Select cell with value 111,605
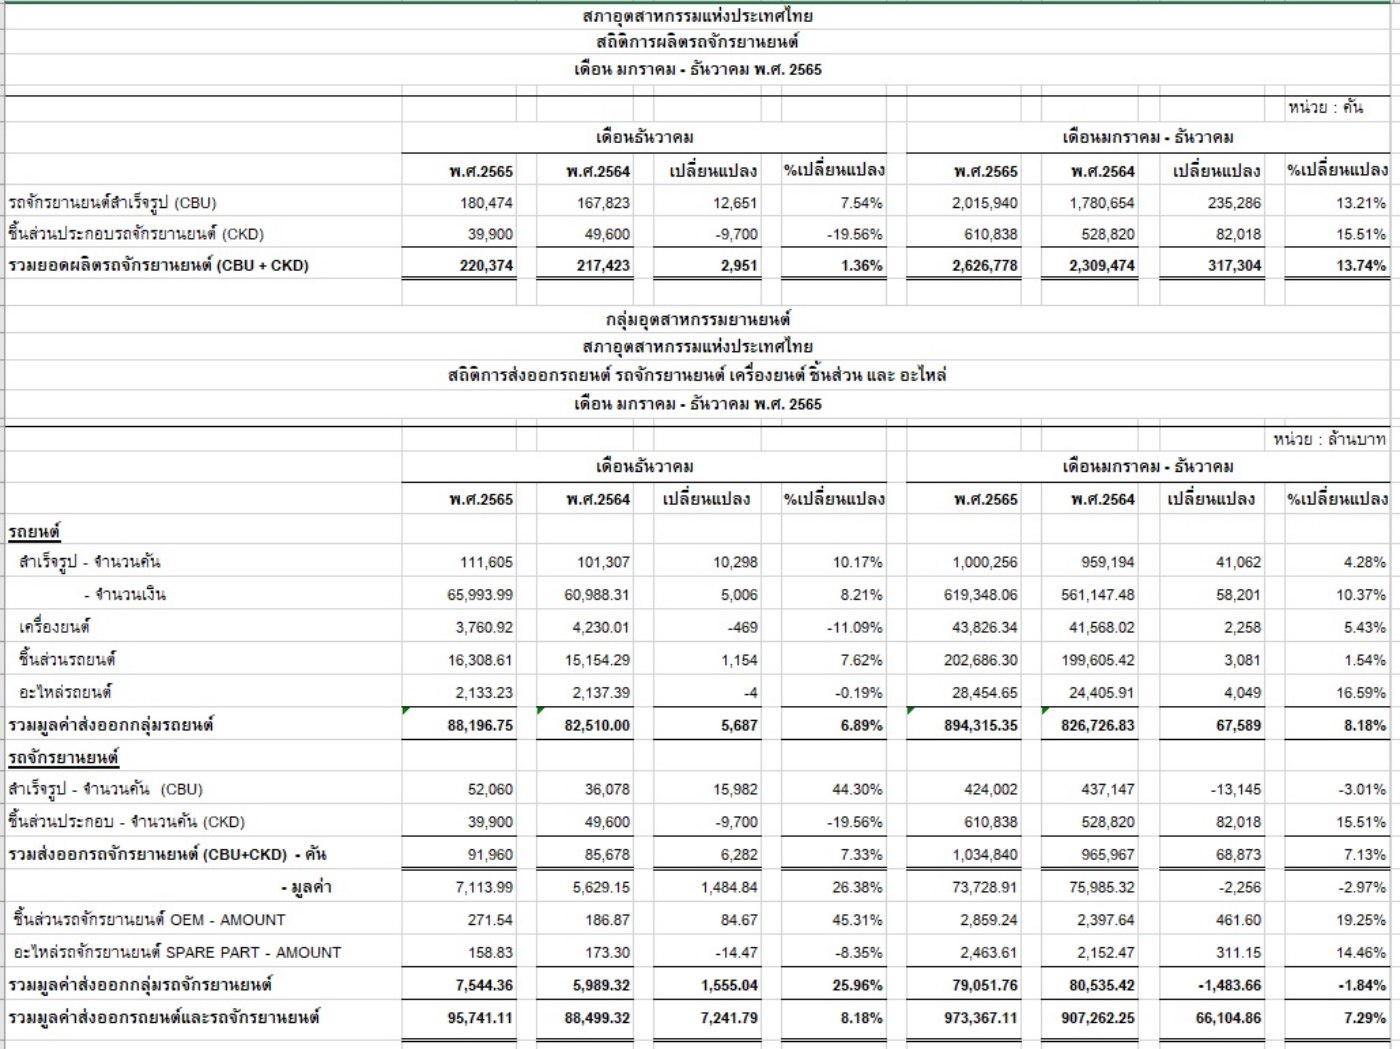Viewport: 1400px width, 1049px height. (486, 563)
